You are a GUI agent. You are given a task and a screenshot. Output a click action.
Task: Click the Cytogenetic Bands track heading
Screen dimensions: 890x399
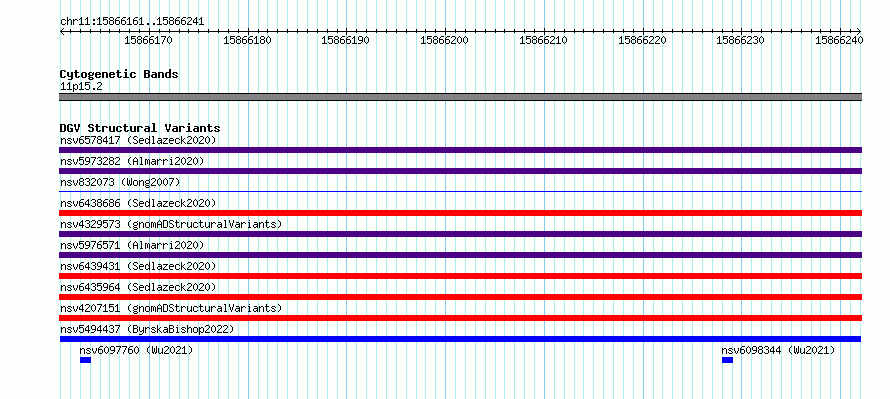pyautogui.click(x=119, y=74)
